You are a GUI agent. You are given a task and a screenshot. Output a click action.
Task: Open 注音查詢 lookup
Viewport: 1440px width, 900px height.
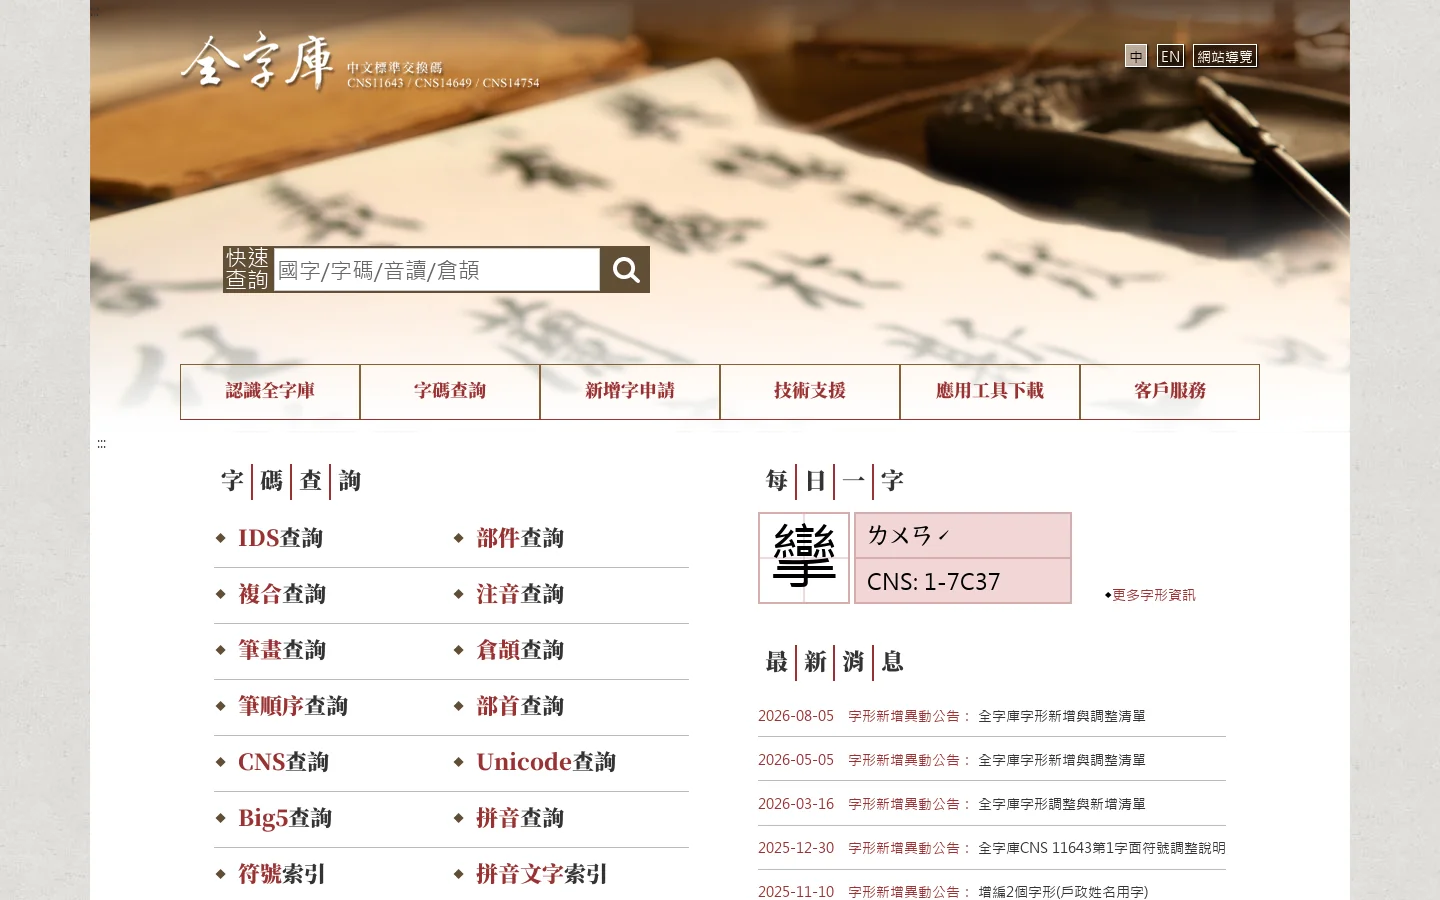pyautogui.click(x=520, y=594)
